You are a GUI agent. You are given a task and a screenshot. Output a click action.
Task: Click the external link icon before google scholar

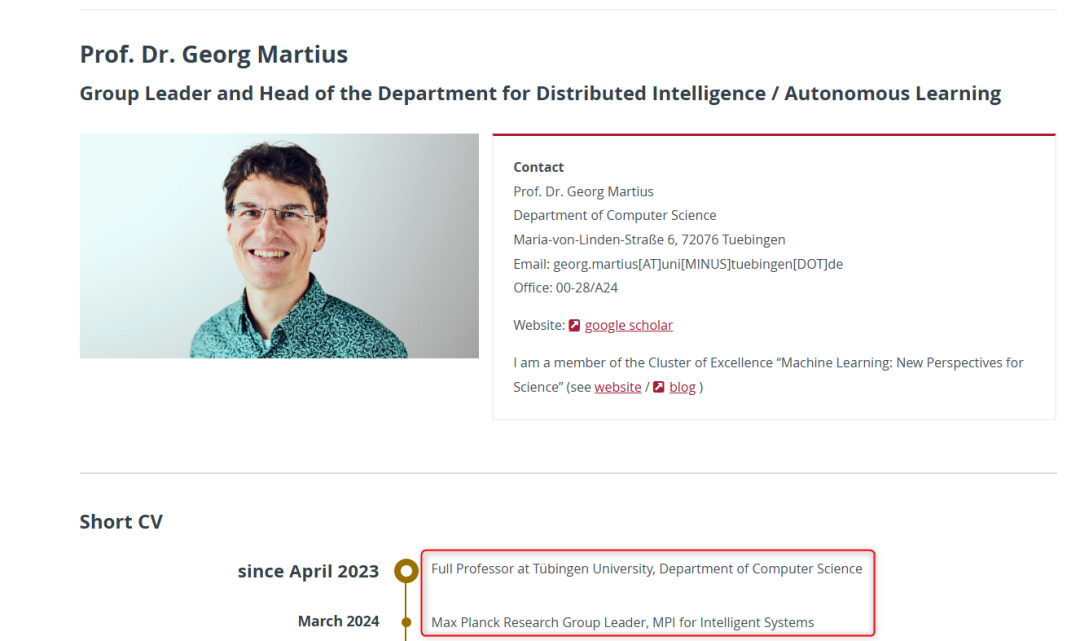574,325
